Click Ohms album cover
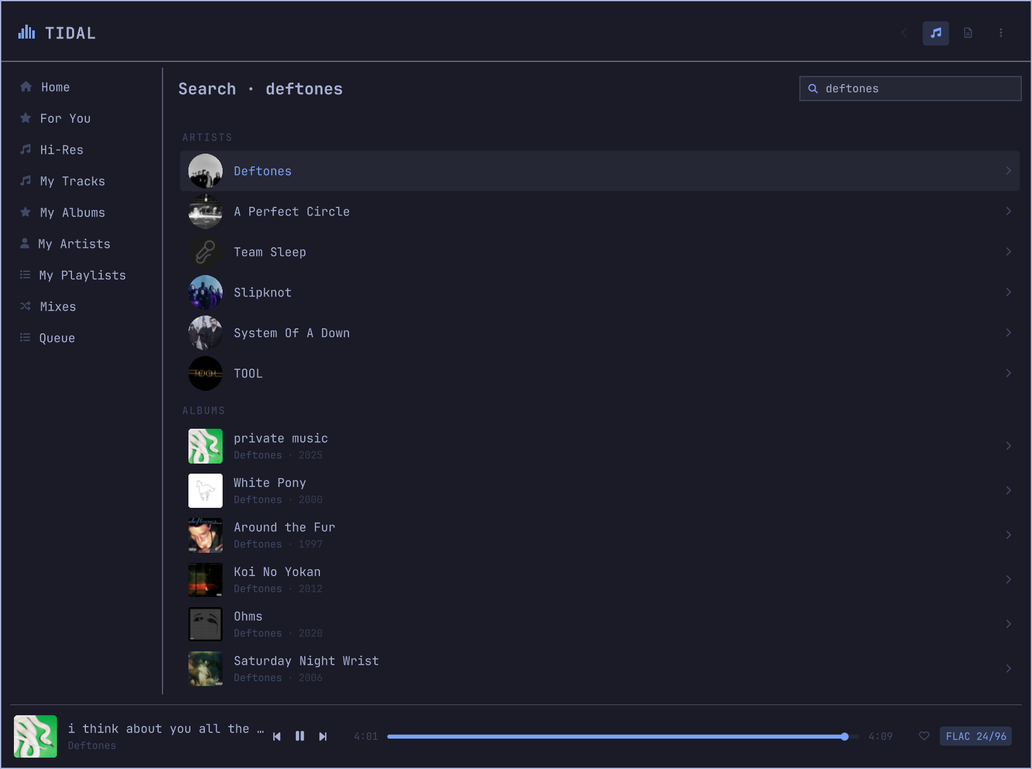This screenshot has height=769, width=1032. [x=205, y=624]
